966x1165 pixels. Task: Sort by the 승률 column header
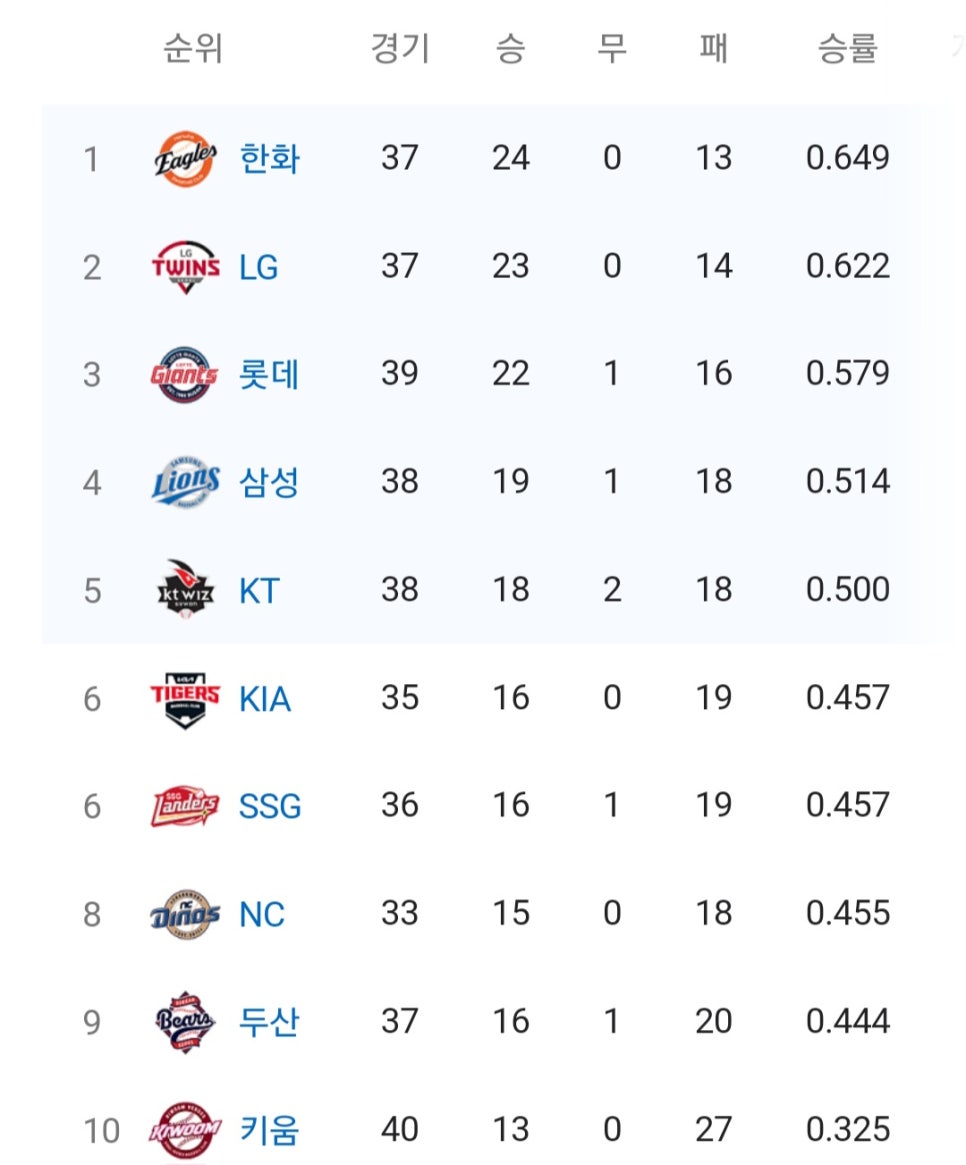pos(848,49)
